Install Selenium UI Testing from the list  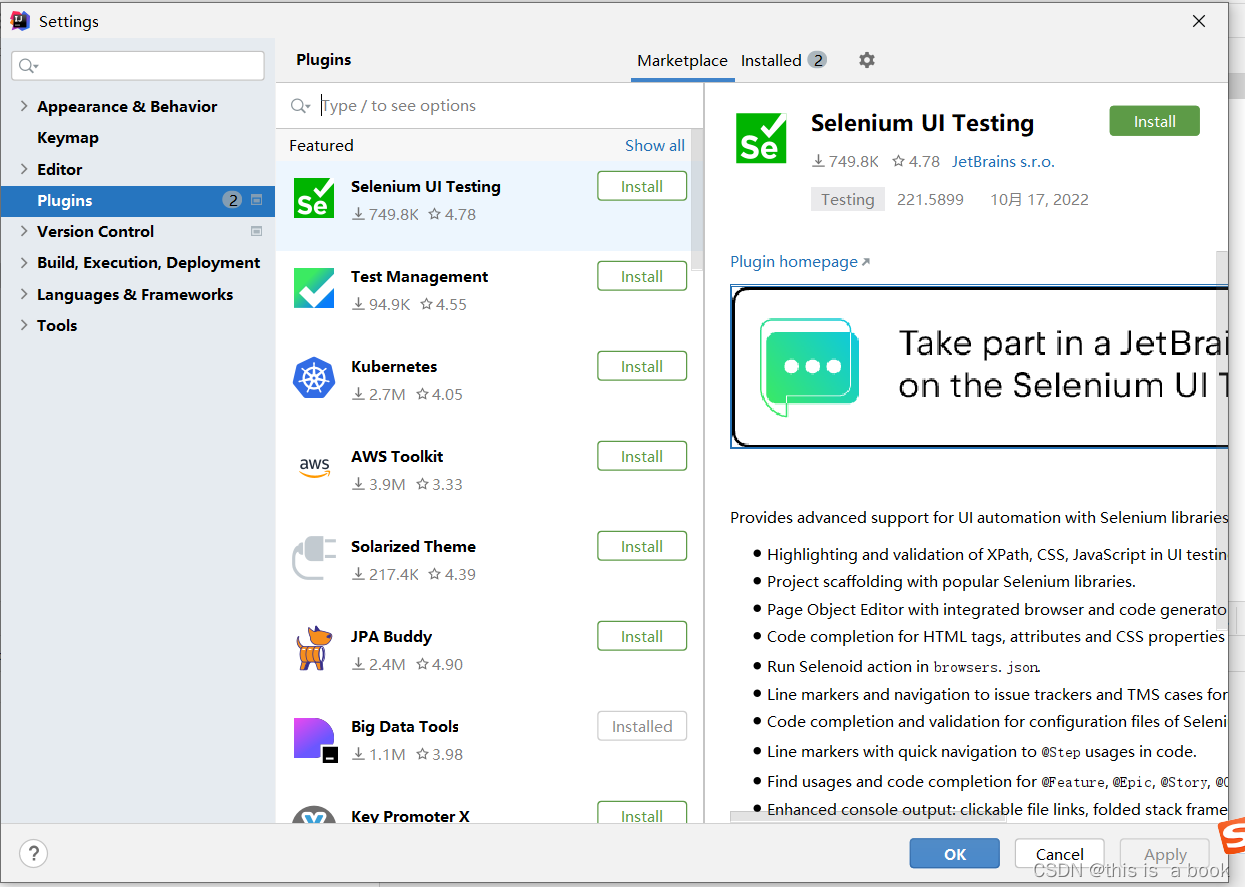[642, 187]
